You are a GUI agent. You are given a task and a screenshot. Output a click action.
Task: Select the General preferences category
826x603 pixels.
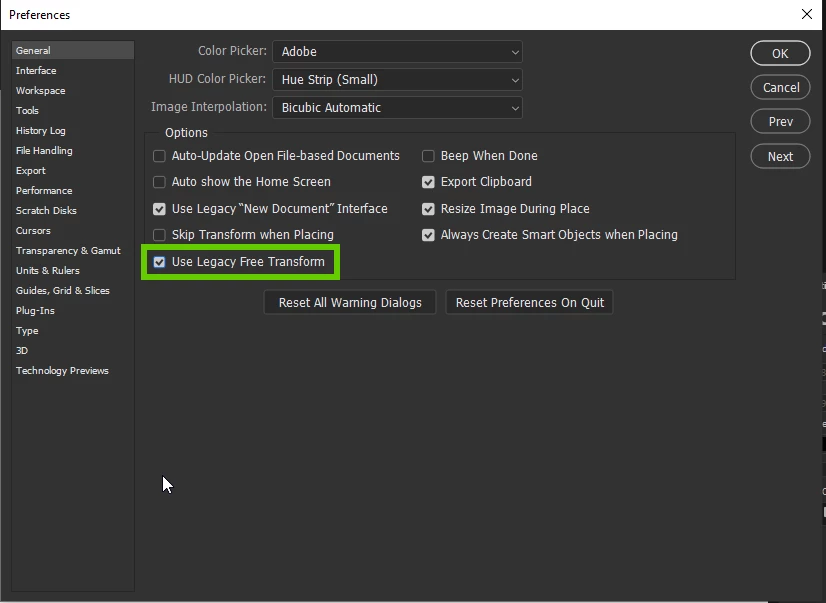(x=73, y=51)
